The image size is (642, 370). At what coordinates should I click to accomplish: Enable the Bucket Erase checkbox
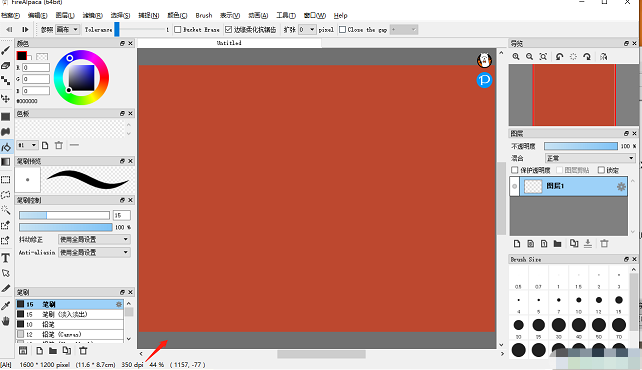click(178, 29)
